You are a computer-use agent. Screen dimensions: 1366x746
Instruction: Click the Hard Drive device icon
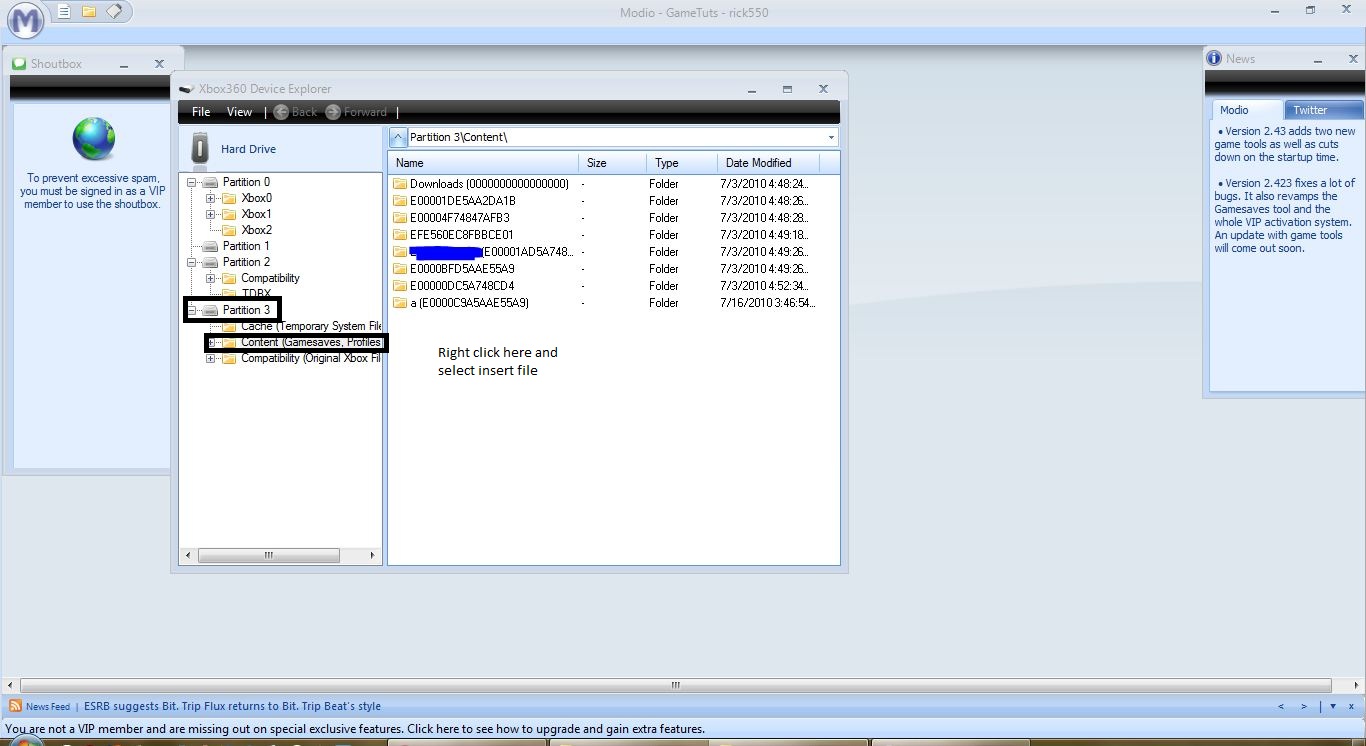201,149
